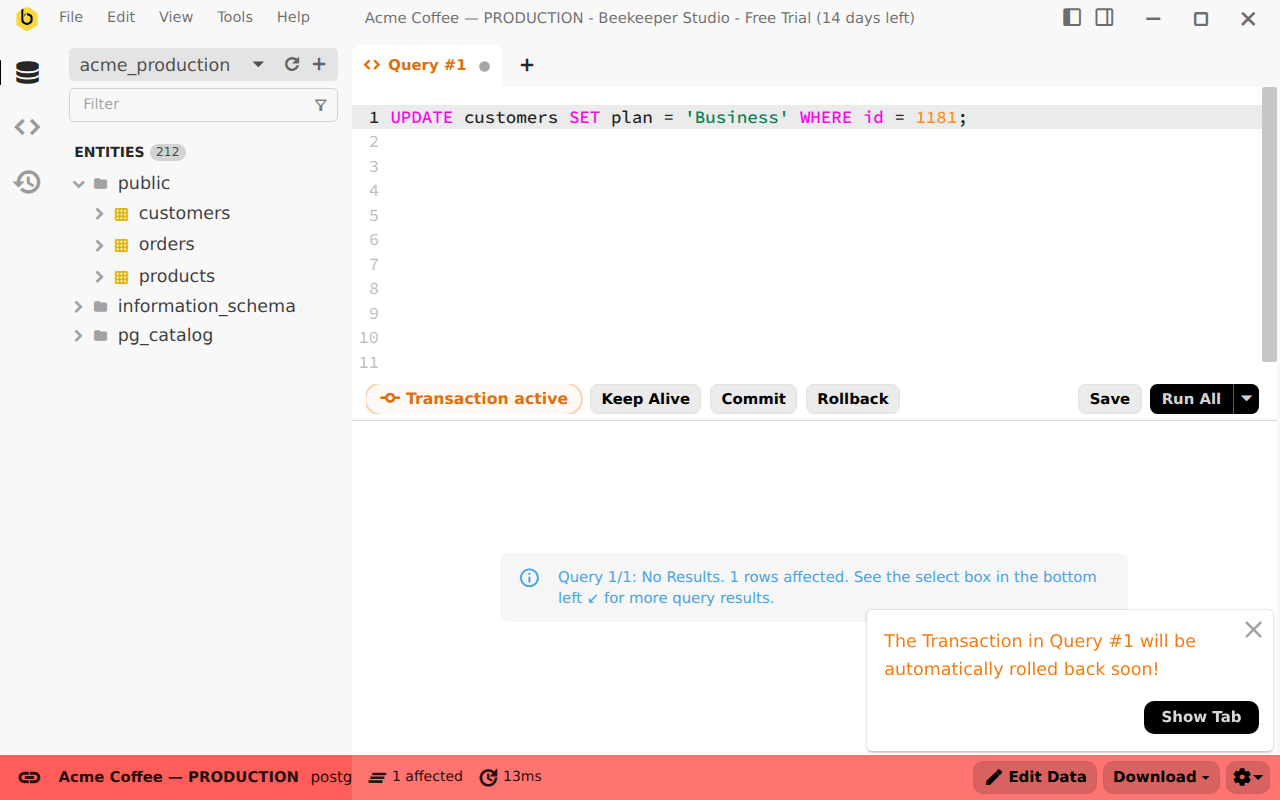Click the unsaved-changes dot on Query #1 tab
The width and height of the screenshot is (1280, 800).
click(485, 66)
